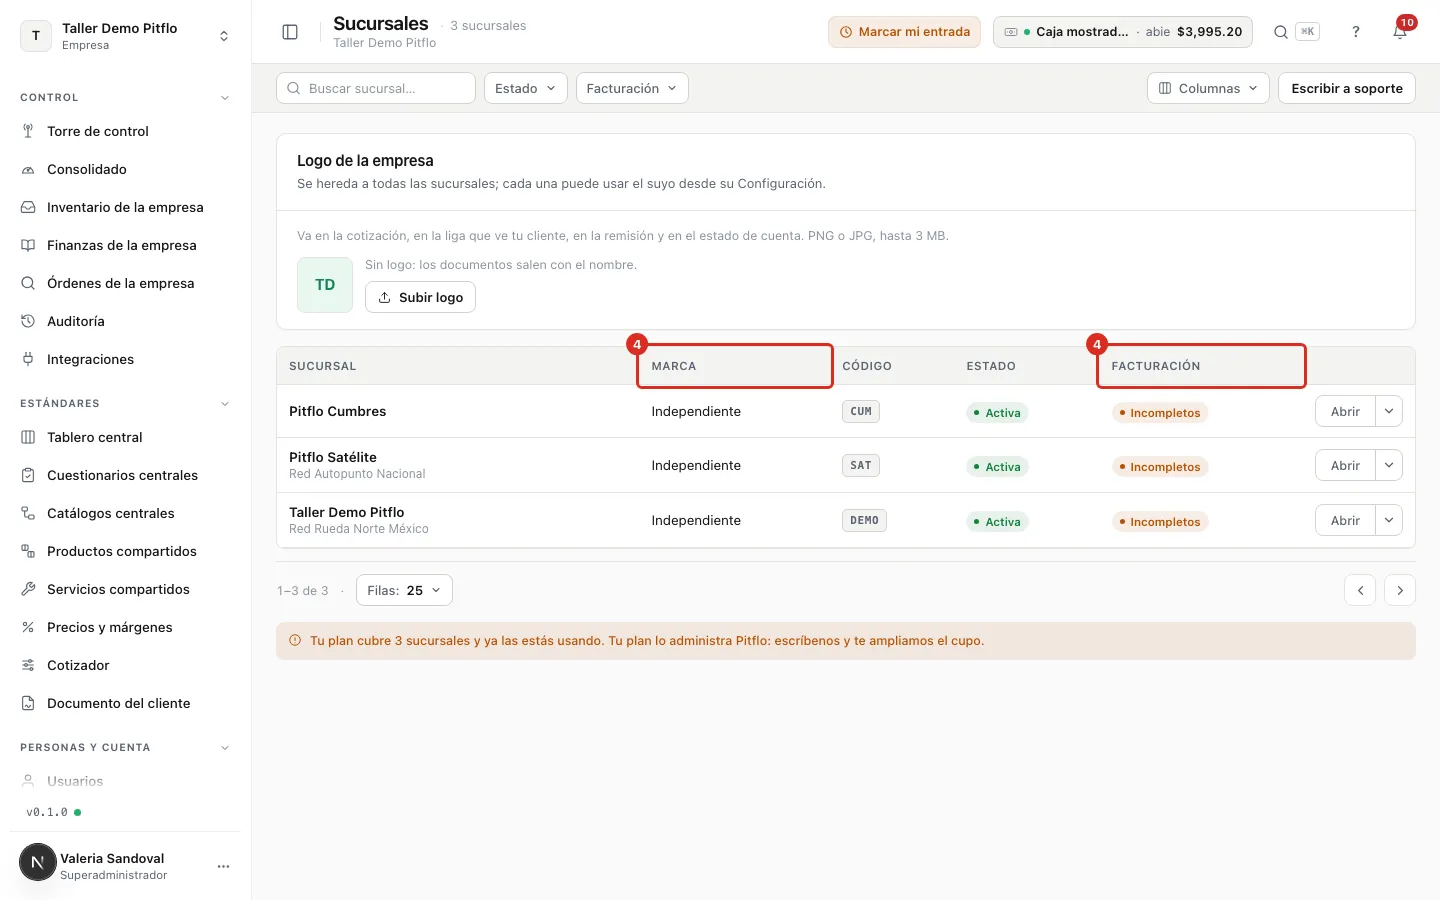1440x900 pixels.
Task: Open the notifications bell
Action: 1400,32
